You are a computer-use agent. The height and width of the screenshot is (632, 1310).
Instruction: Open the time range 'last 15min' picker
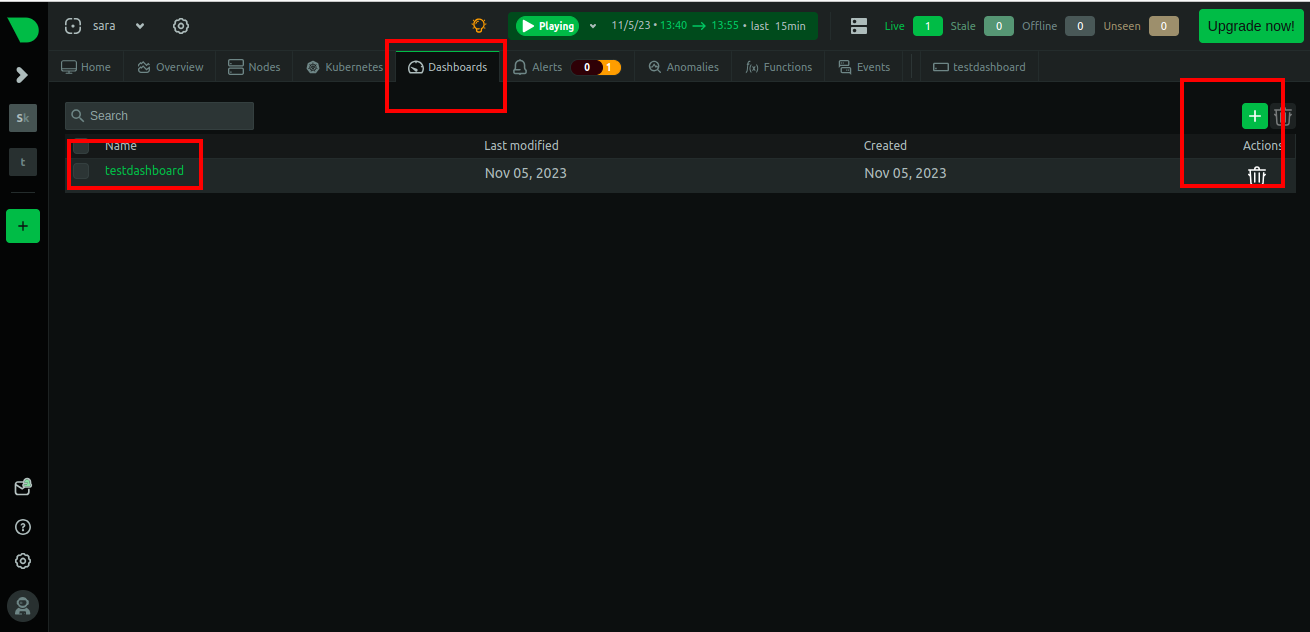click(x=709, y=26)
